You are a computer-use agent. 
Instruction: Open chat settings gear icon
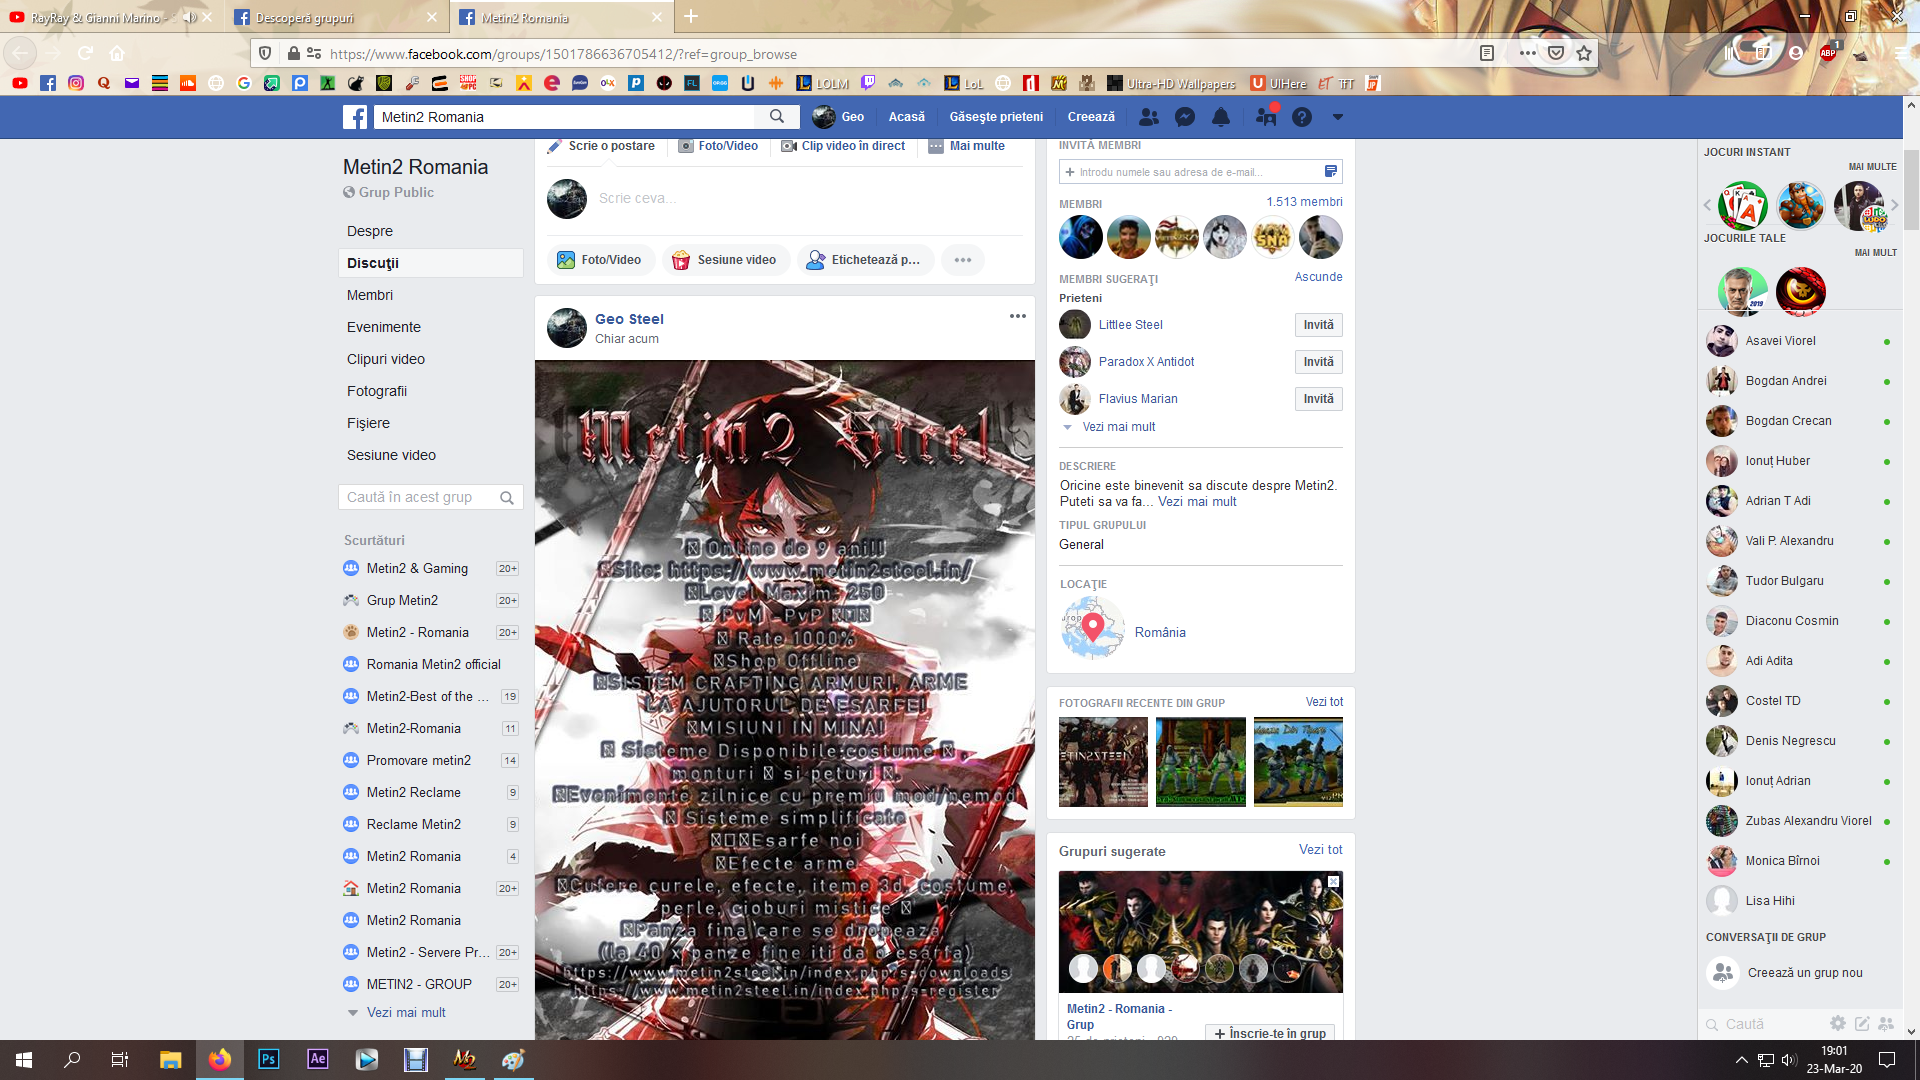[x=1837, y=1023]
